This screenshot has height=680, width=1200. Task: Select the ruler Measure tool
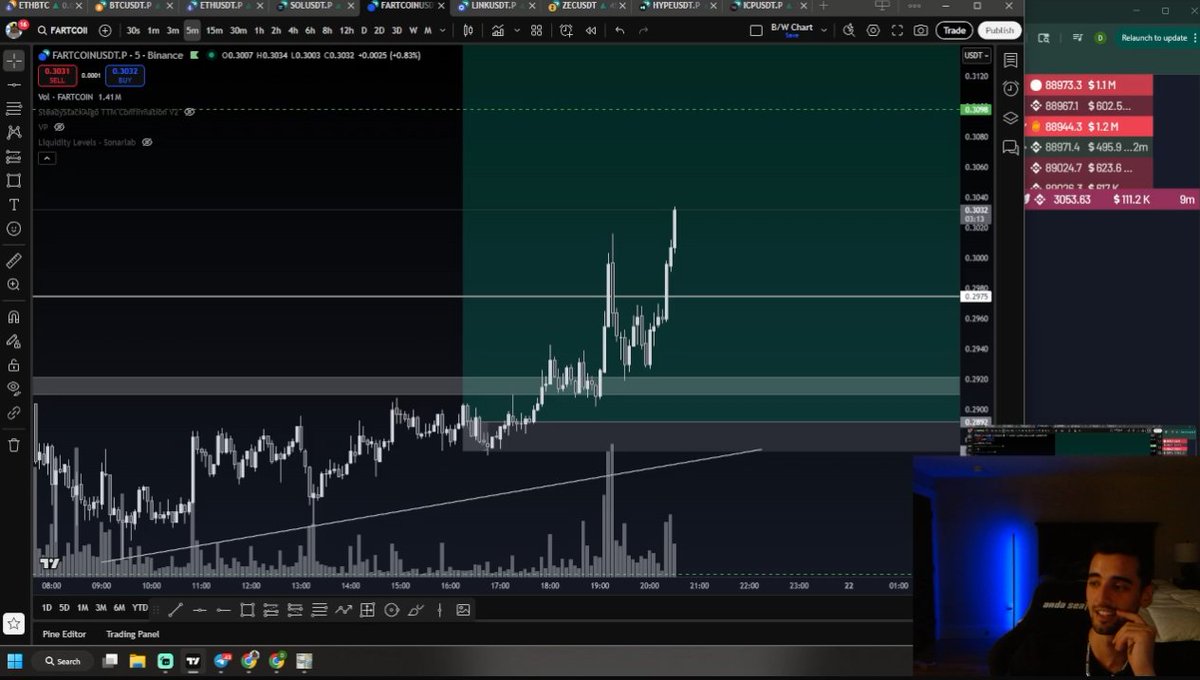pos(14,260)
